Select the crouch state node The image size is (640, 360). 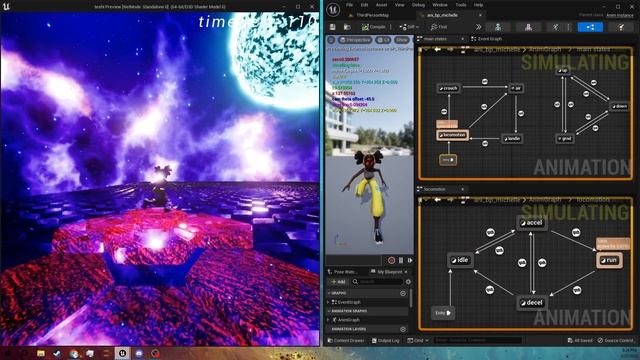tap(448, 88)
